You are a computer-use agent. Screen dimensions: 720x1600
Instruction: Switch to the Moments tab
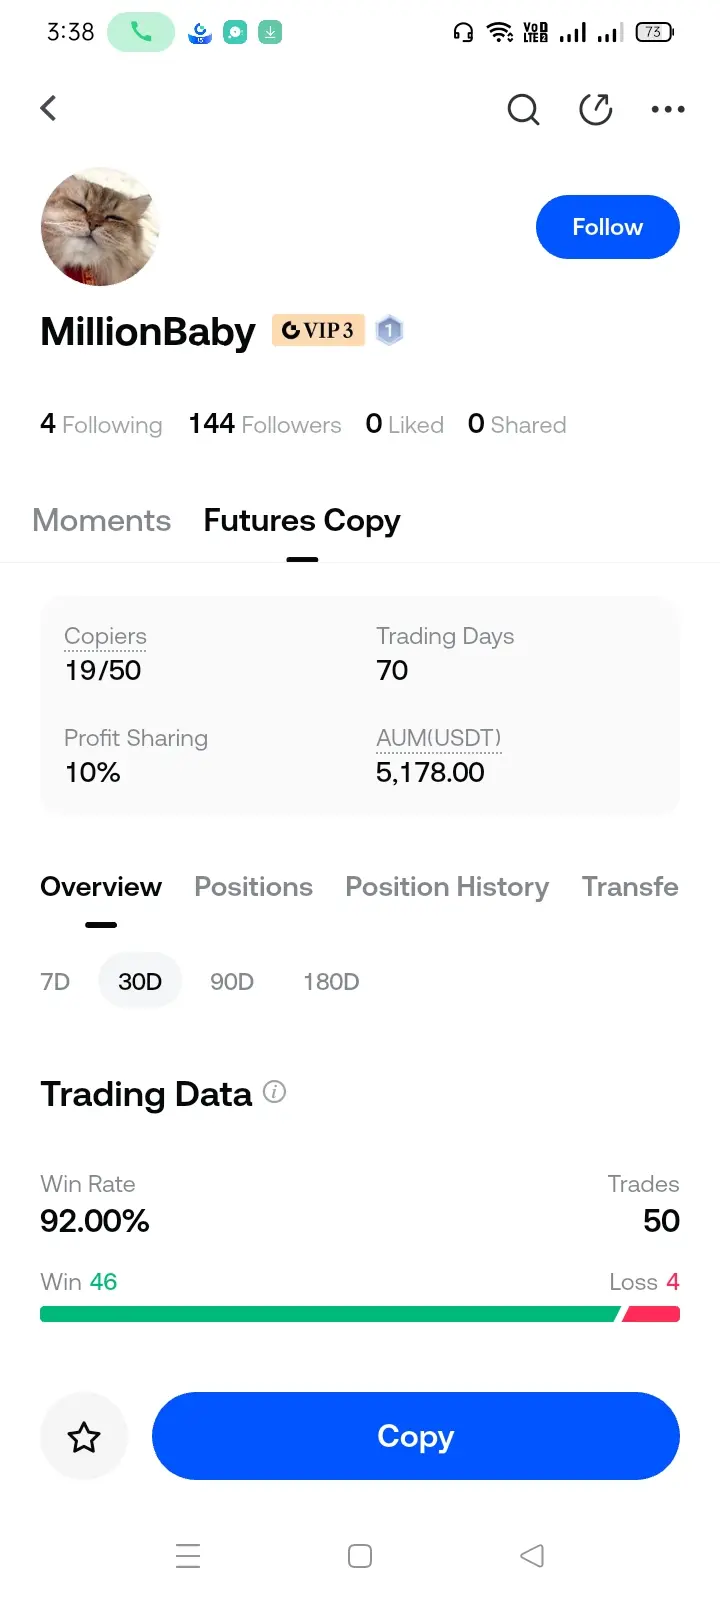point(102,520)
